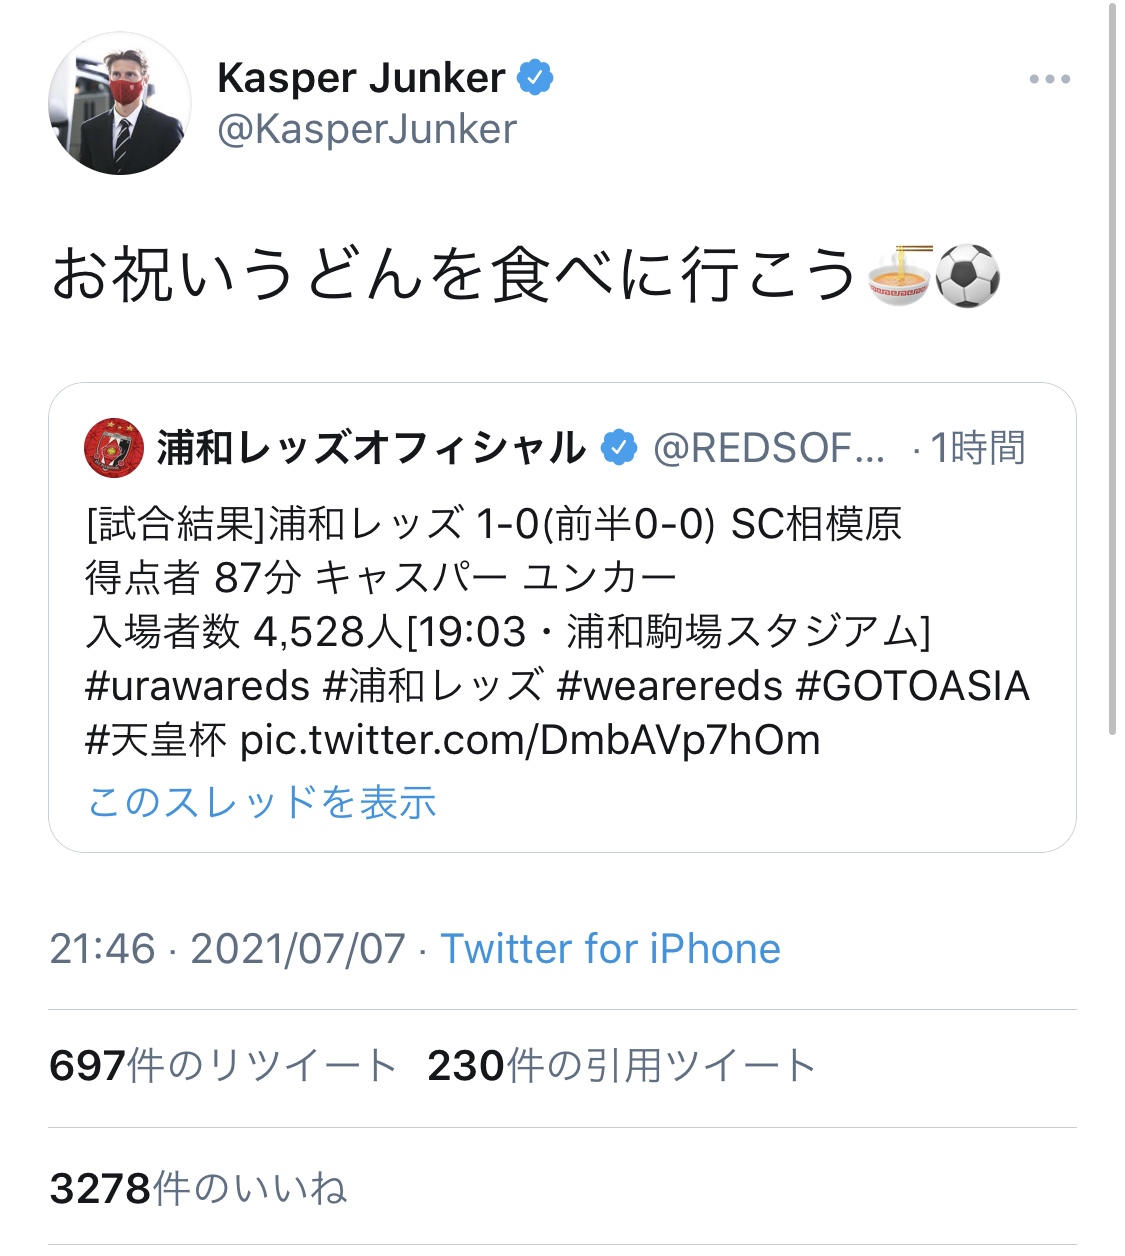1125x1256 pixels.
Task: Open the #urawareds hashtag
Action: (x=198, y=686)
